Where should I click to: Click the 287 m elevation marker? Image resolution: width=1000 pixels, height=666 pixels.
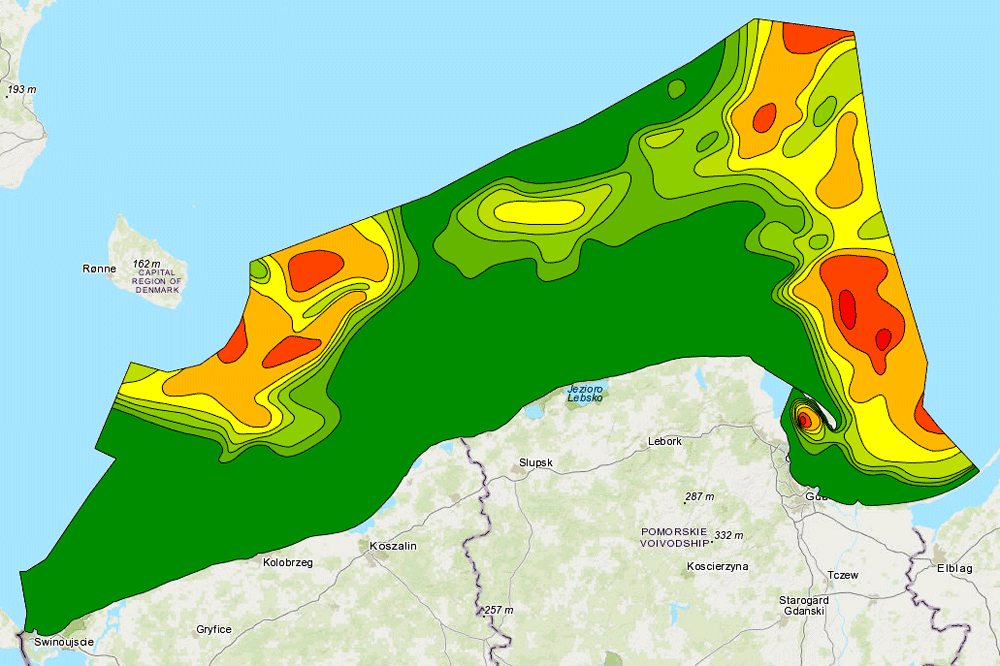pyautogui.click(x=699, y=497)
